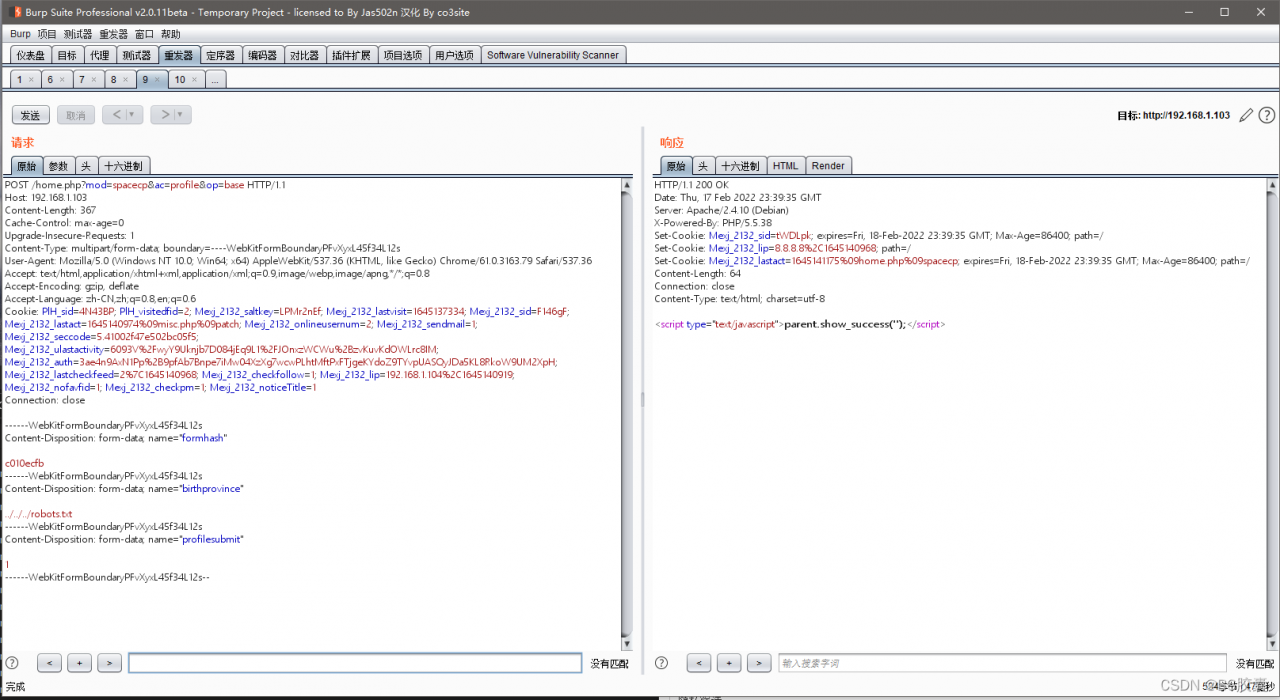Image resolution: width=1280 pixels, height=700 pixels.
Task: Go to next match in response search
Action: point(759,662)
